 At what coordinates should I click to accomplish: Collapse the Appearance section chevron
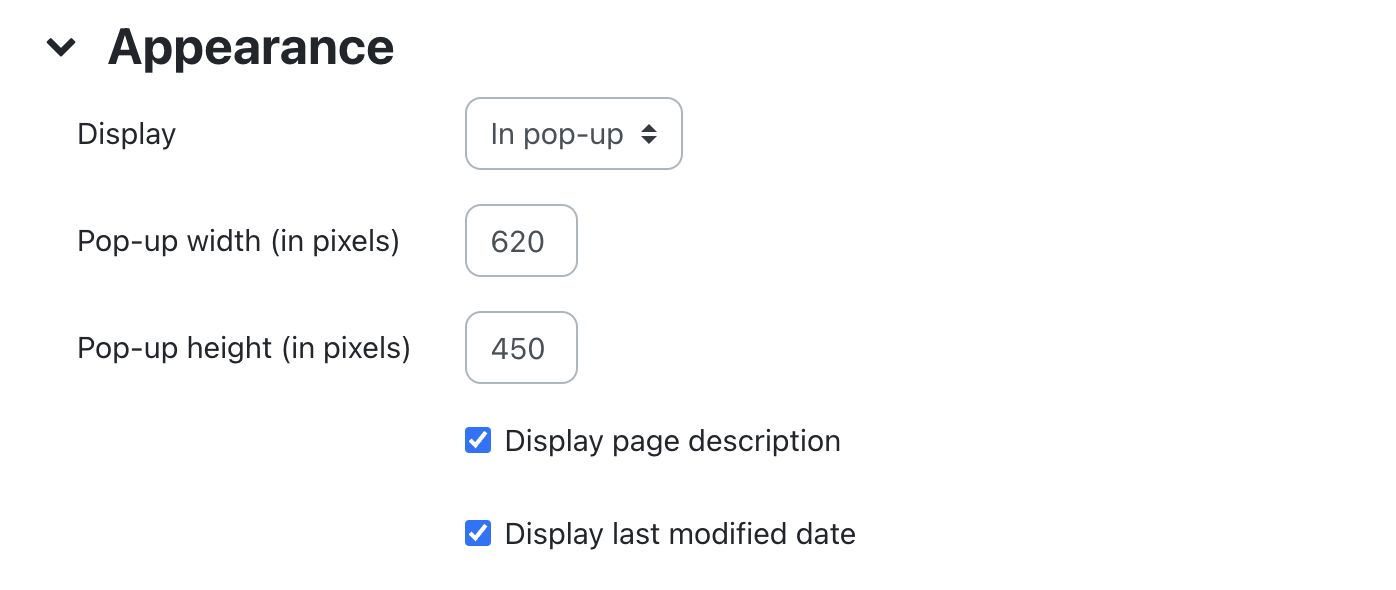pos(61,47)
